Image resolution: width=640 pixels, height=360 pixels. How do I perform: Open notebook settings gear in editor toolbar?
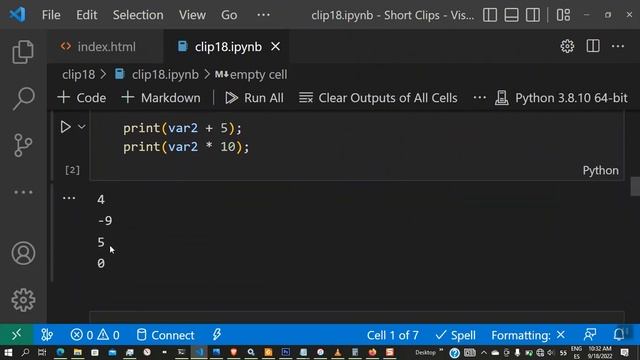[x=567, y=46]
